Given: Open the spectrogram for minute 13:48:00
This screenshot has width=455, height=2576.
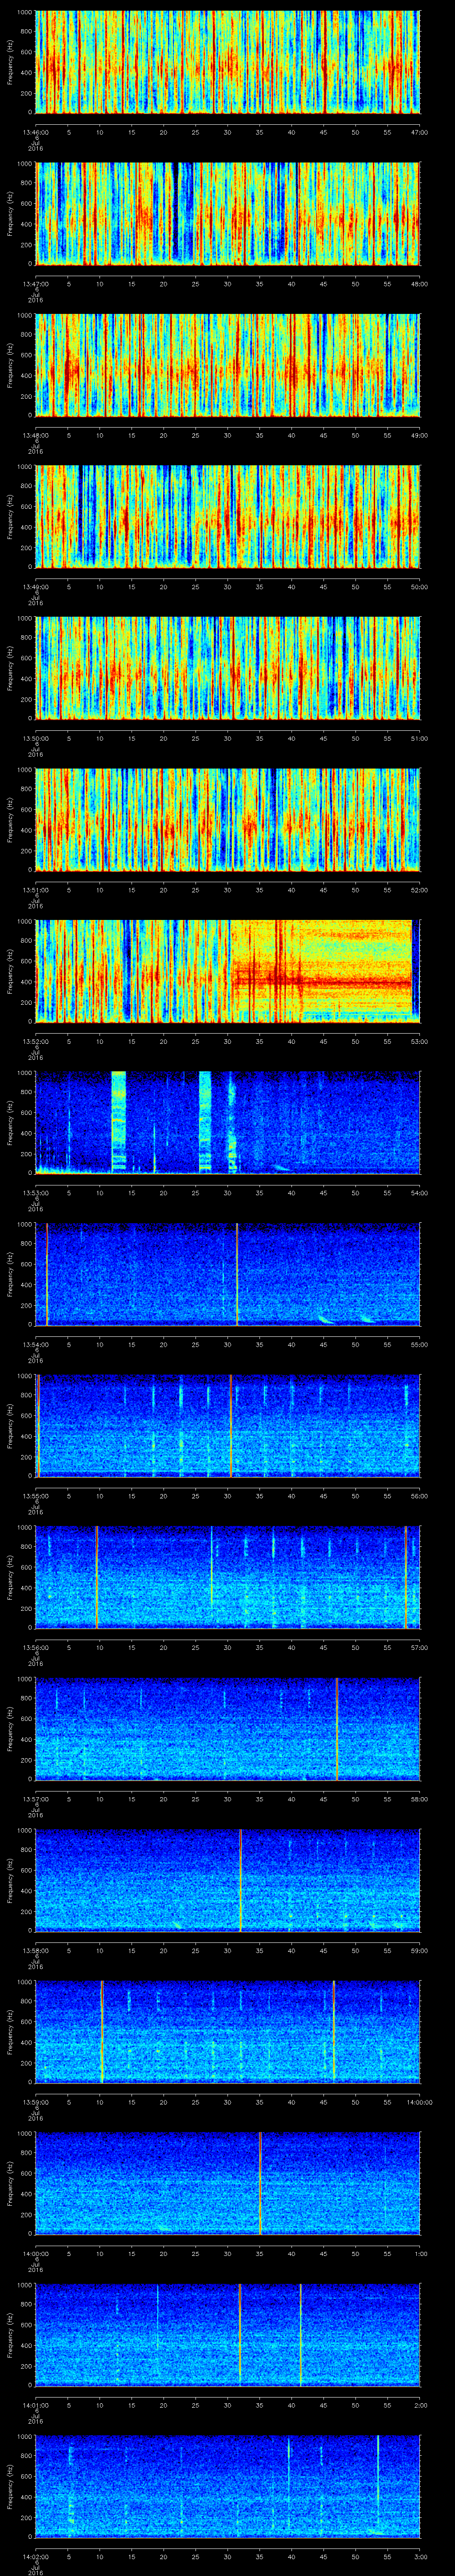Looking at the screenshot, I should coord(228,365).
